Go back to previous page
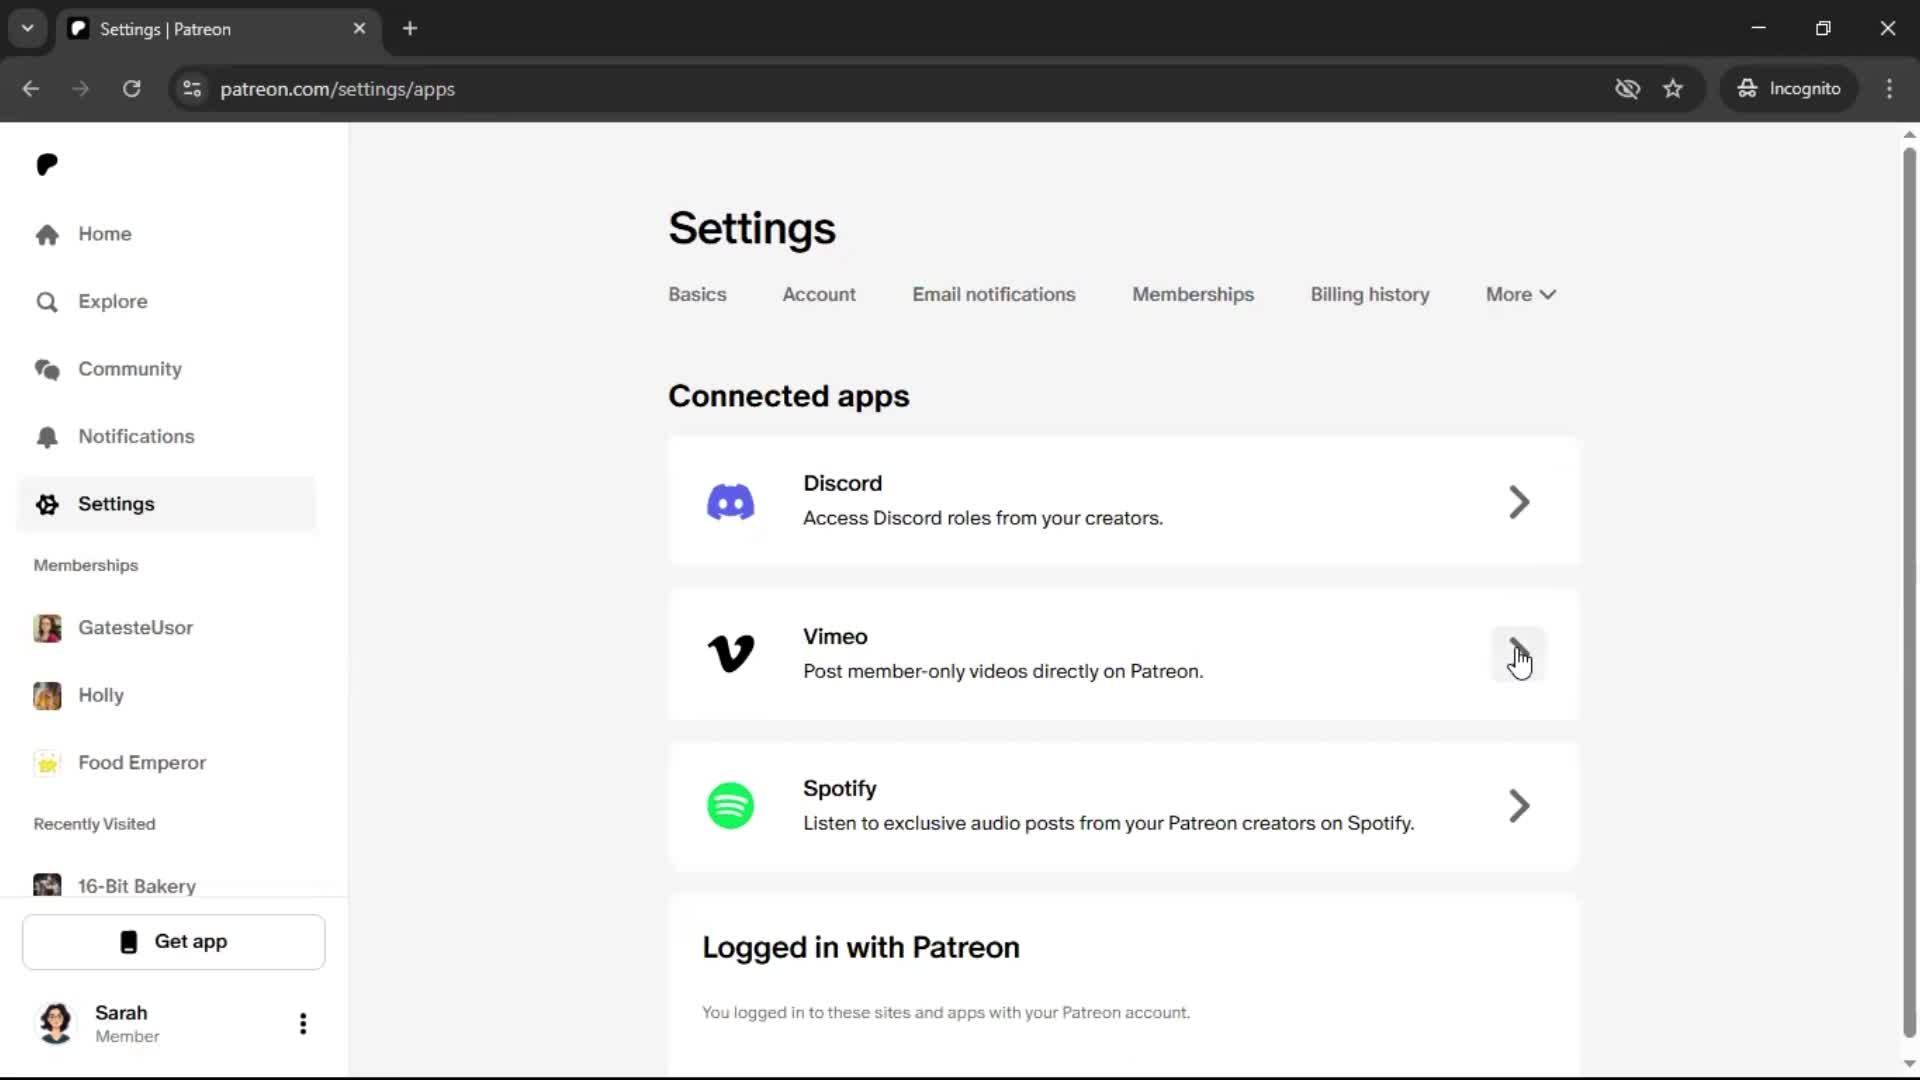 31,89
